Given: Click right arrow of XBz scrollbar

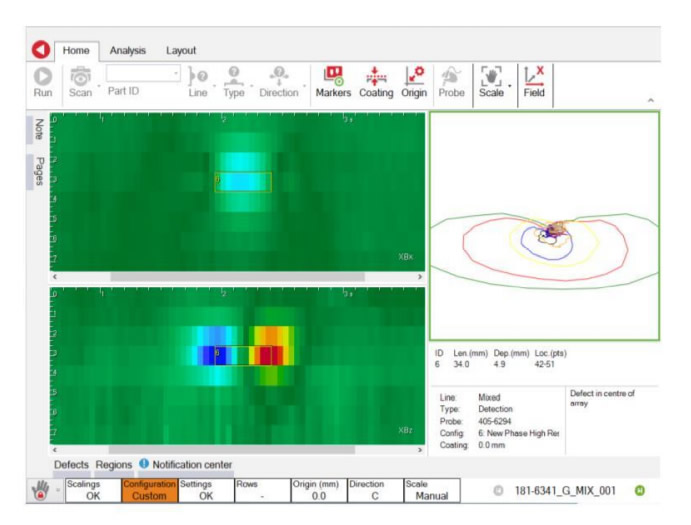Looking at the screenshot, I should [x=420, y=450].
